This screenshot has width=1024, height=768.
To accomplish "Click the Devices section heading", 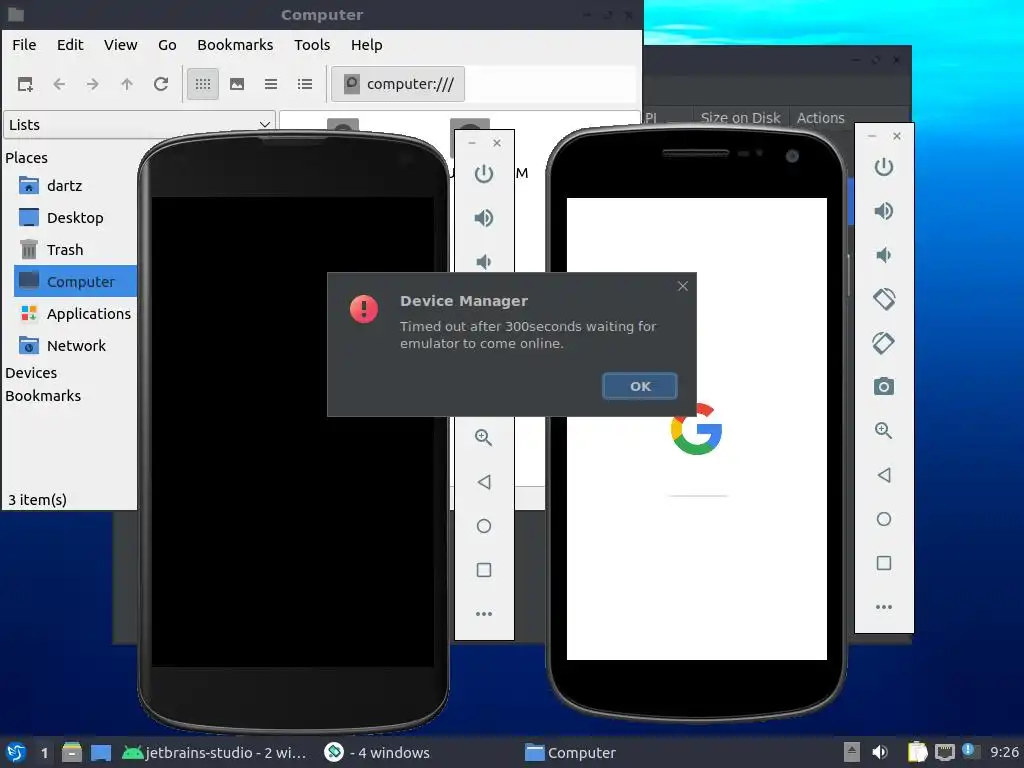I will [x=31, y=373].
